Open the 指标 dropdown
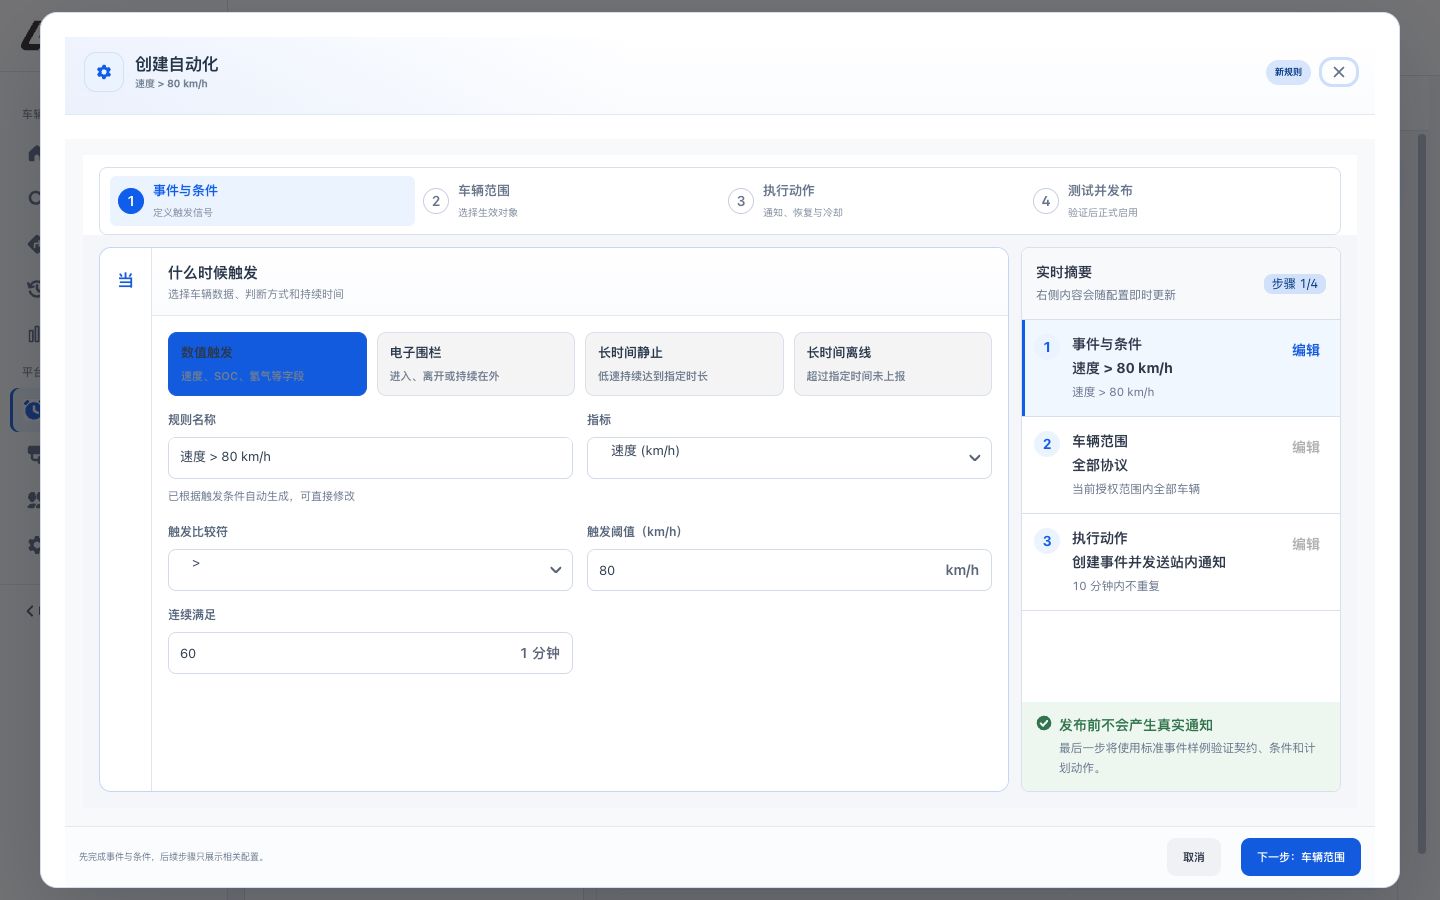 click(x=789, y=457)
